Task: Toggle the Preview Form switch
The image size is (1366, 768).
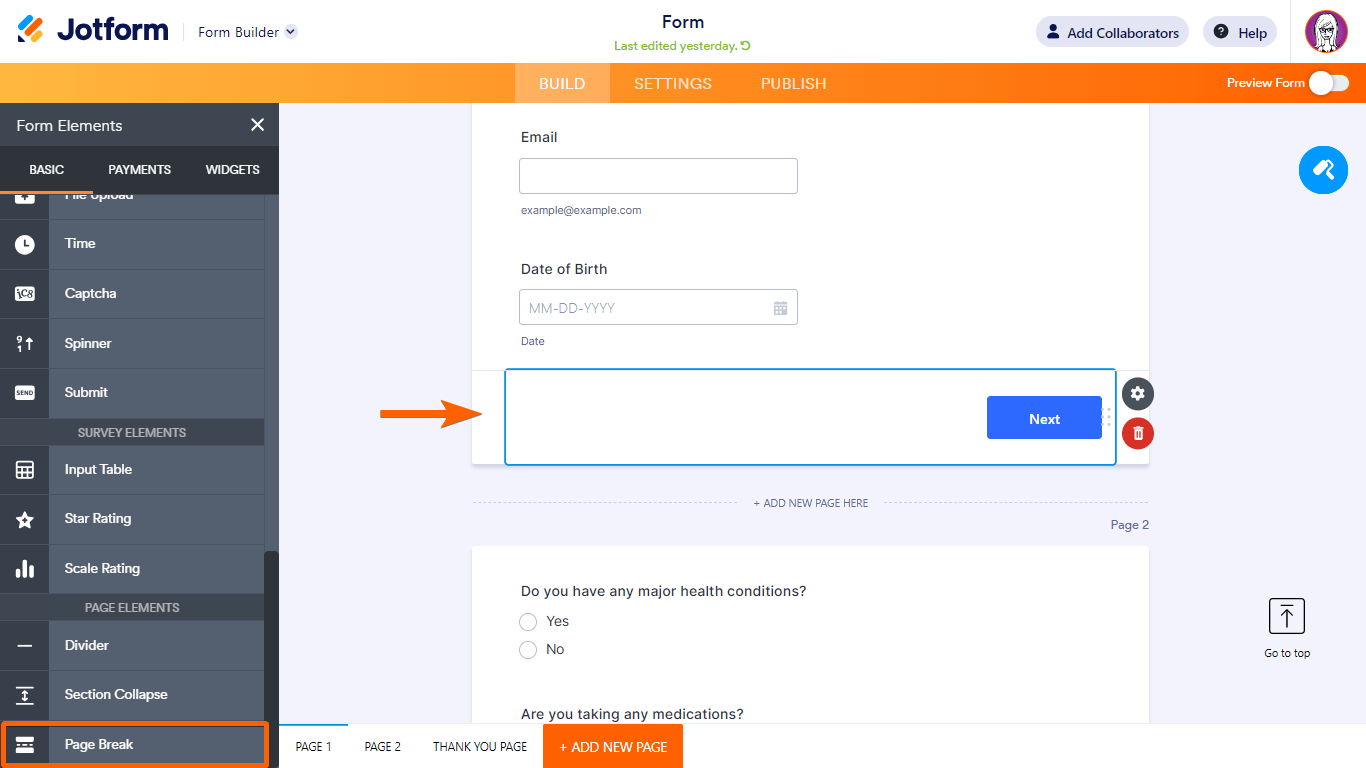Action: [1328, 83]
